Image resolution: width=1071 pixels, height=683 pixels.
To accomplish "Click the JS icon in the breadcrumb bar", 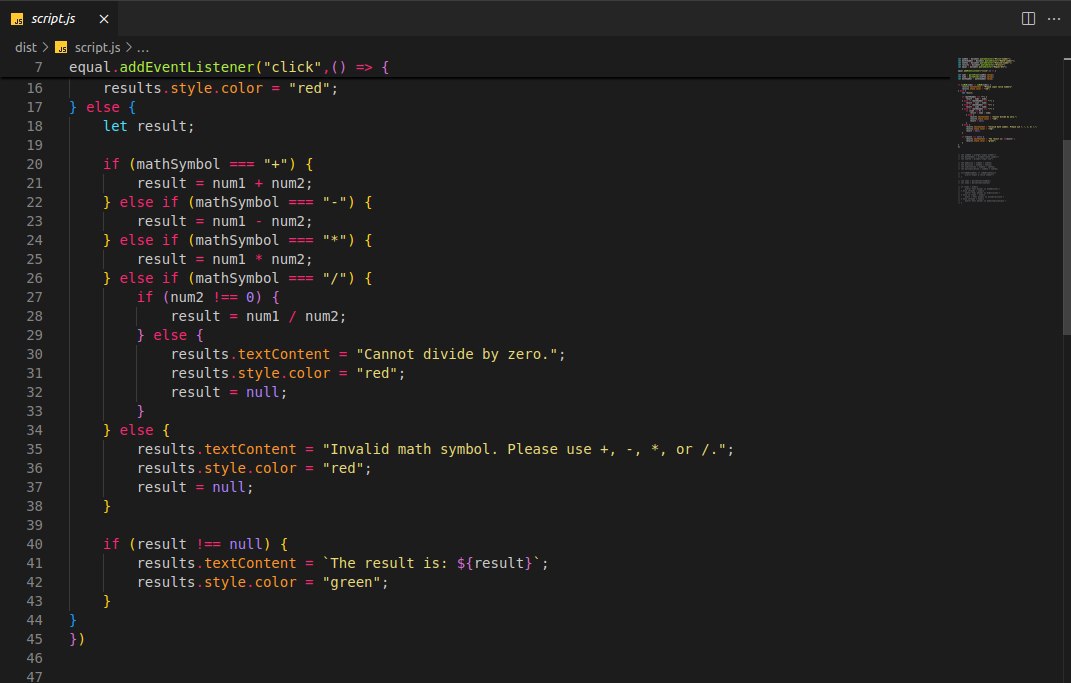I will coord(61,46).
